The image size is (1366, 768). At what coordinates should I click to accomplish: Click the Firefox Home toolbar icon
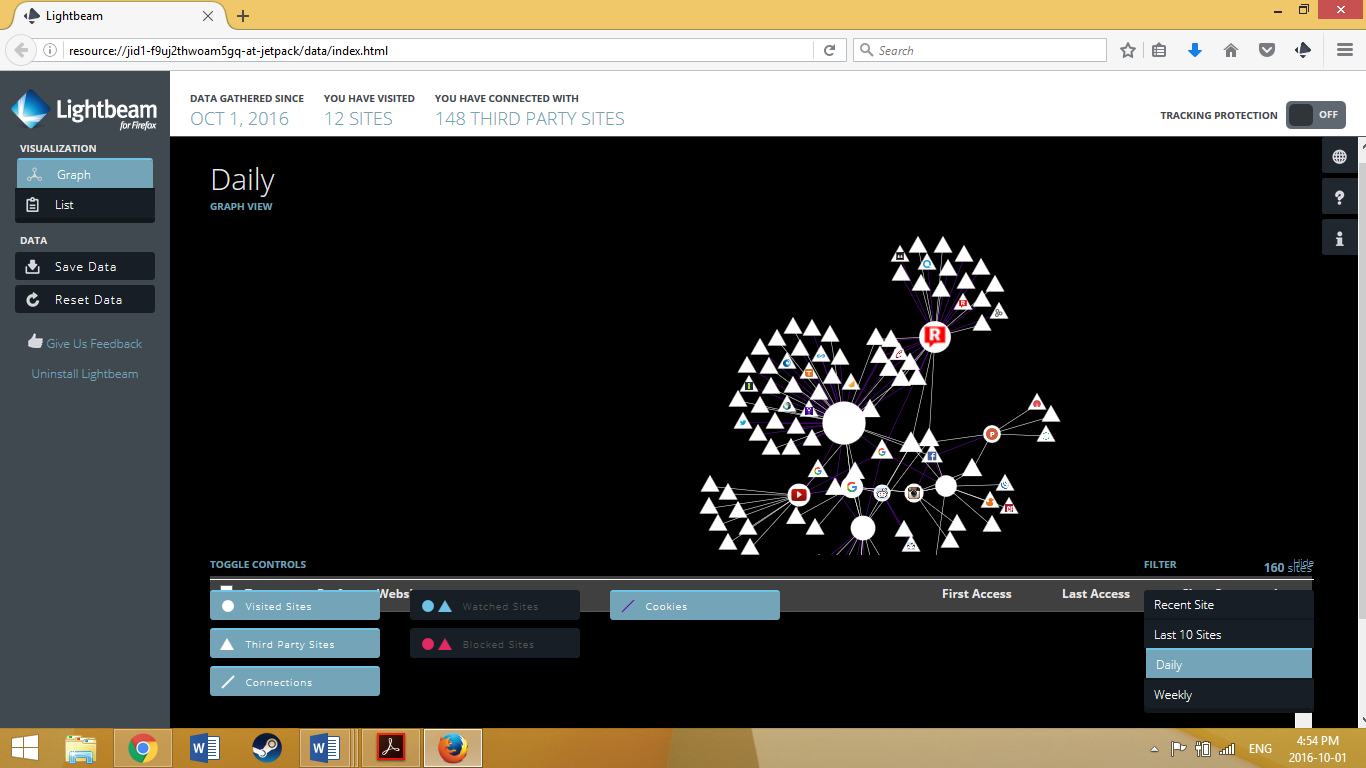tap(1231, 50)
